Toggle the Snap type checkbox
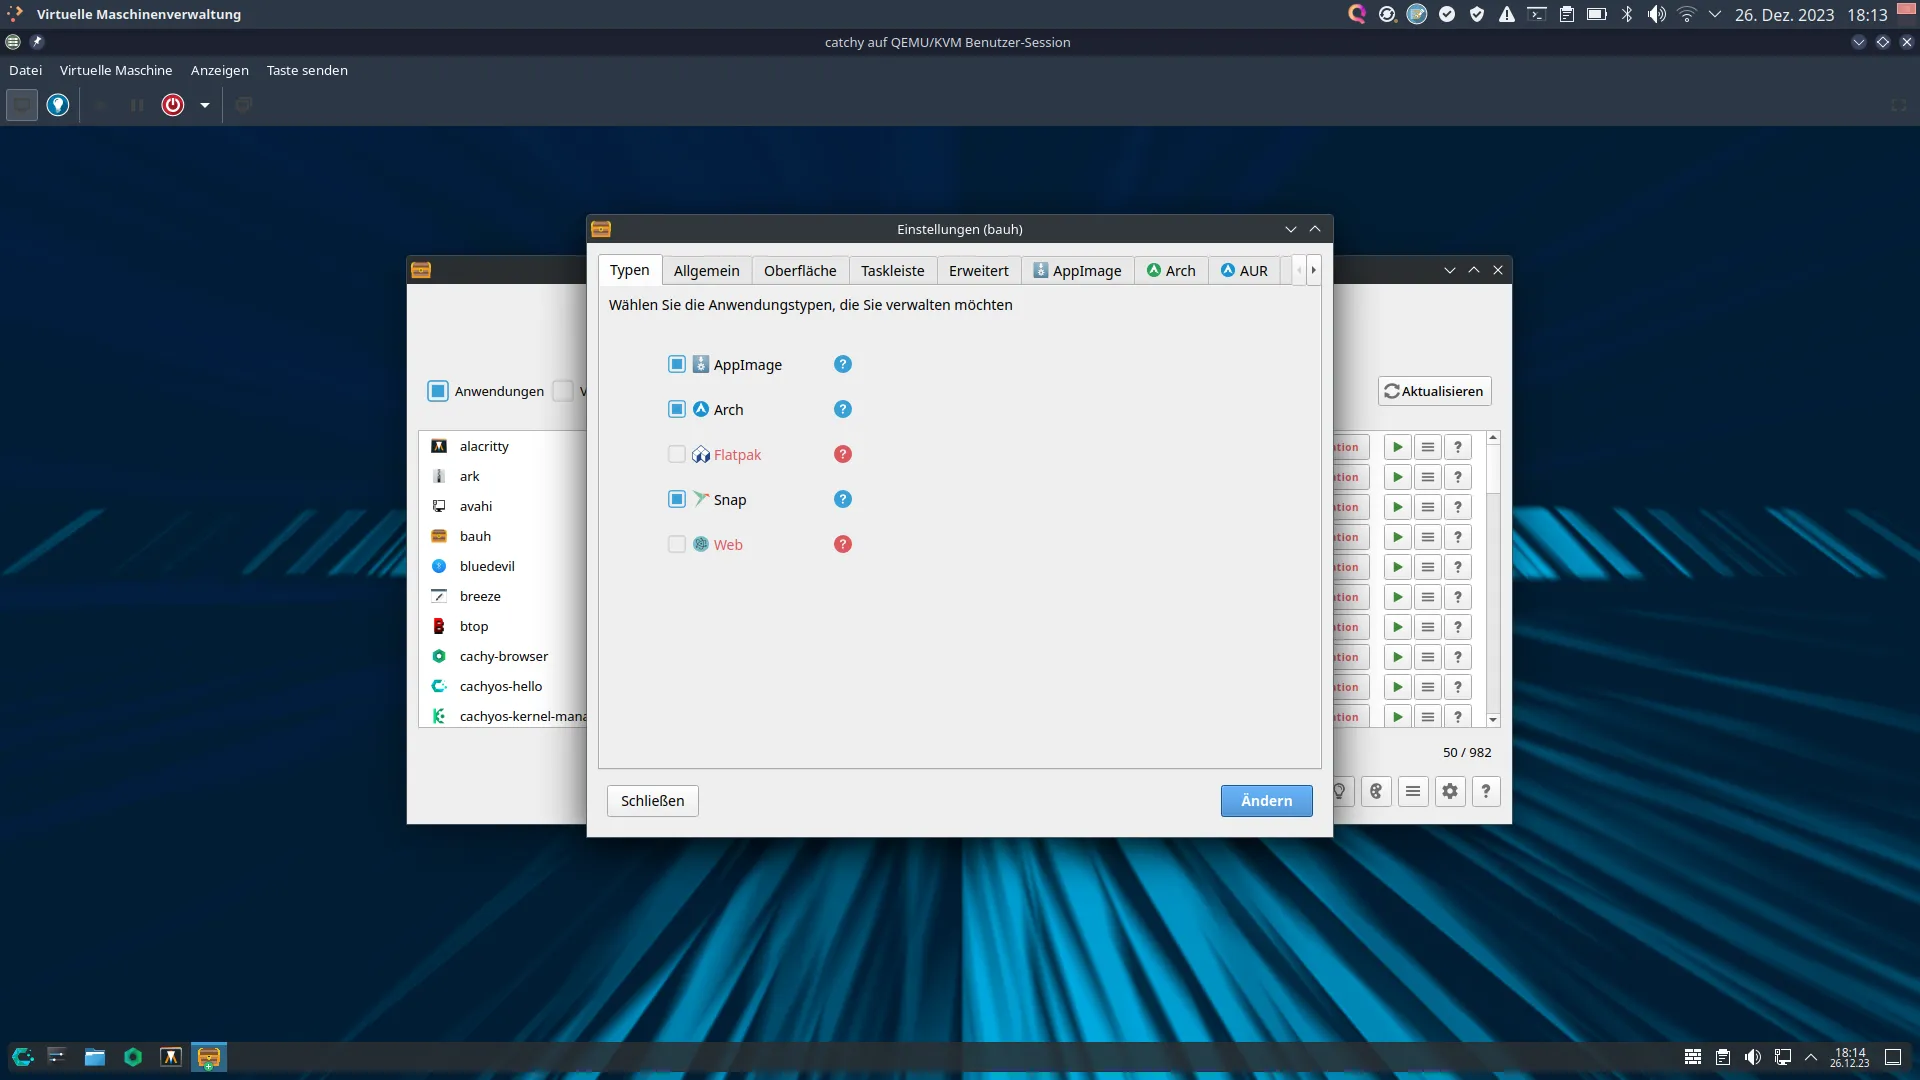Screen dimensions: 1920x1080 click(x=677, y=499)
